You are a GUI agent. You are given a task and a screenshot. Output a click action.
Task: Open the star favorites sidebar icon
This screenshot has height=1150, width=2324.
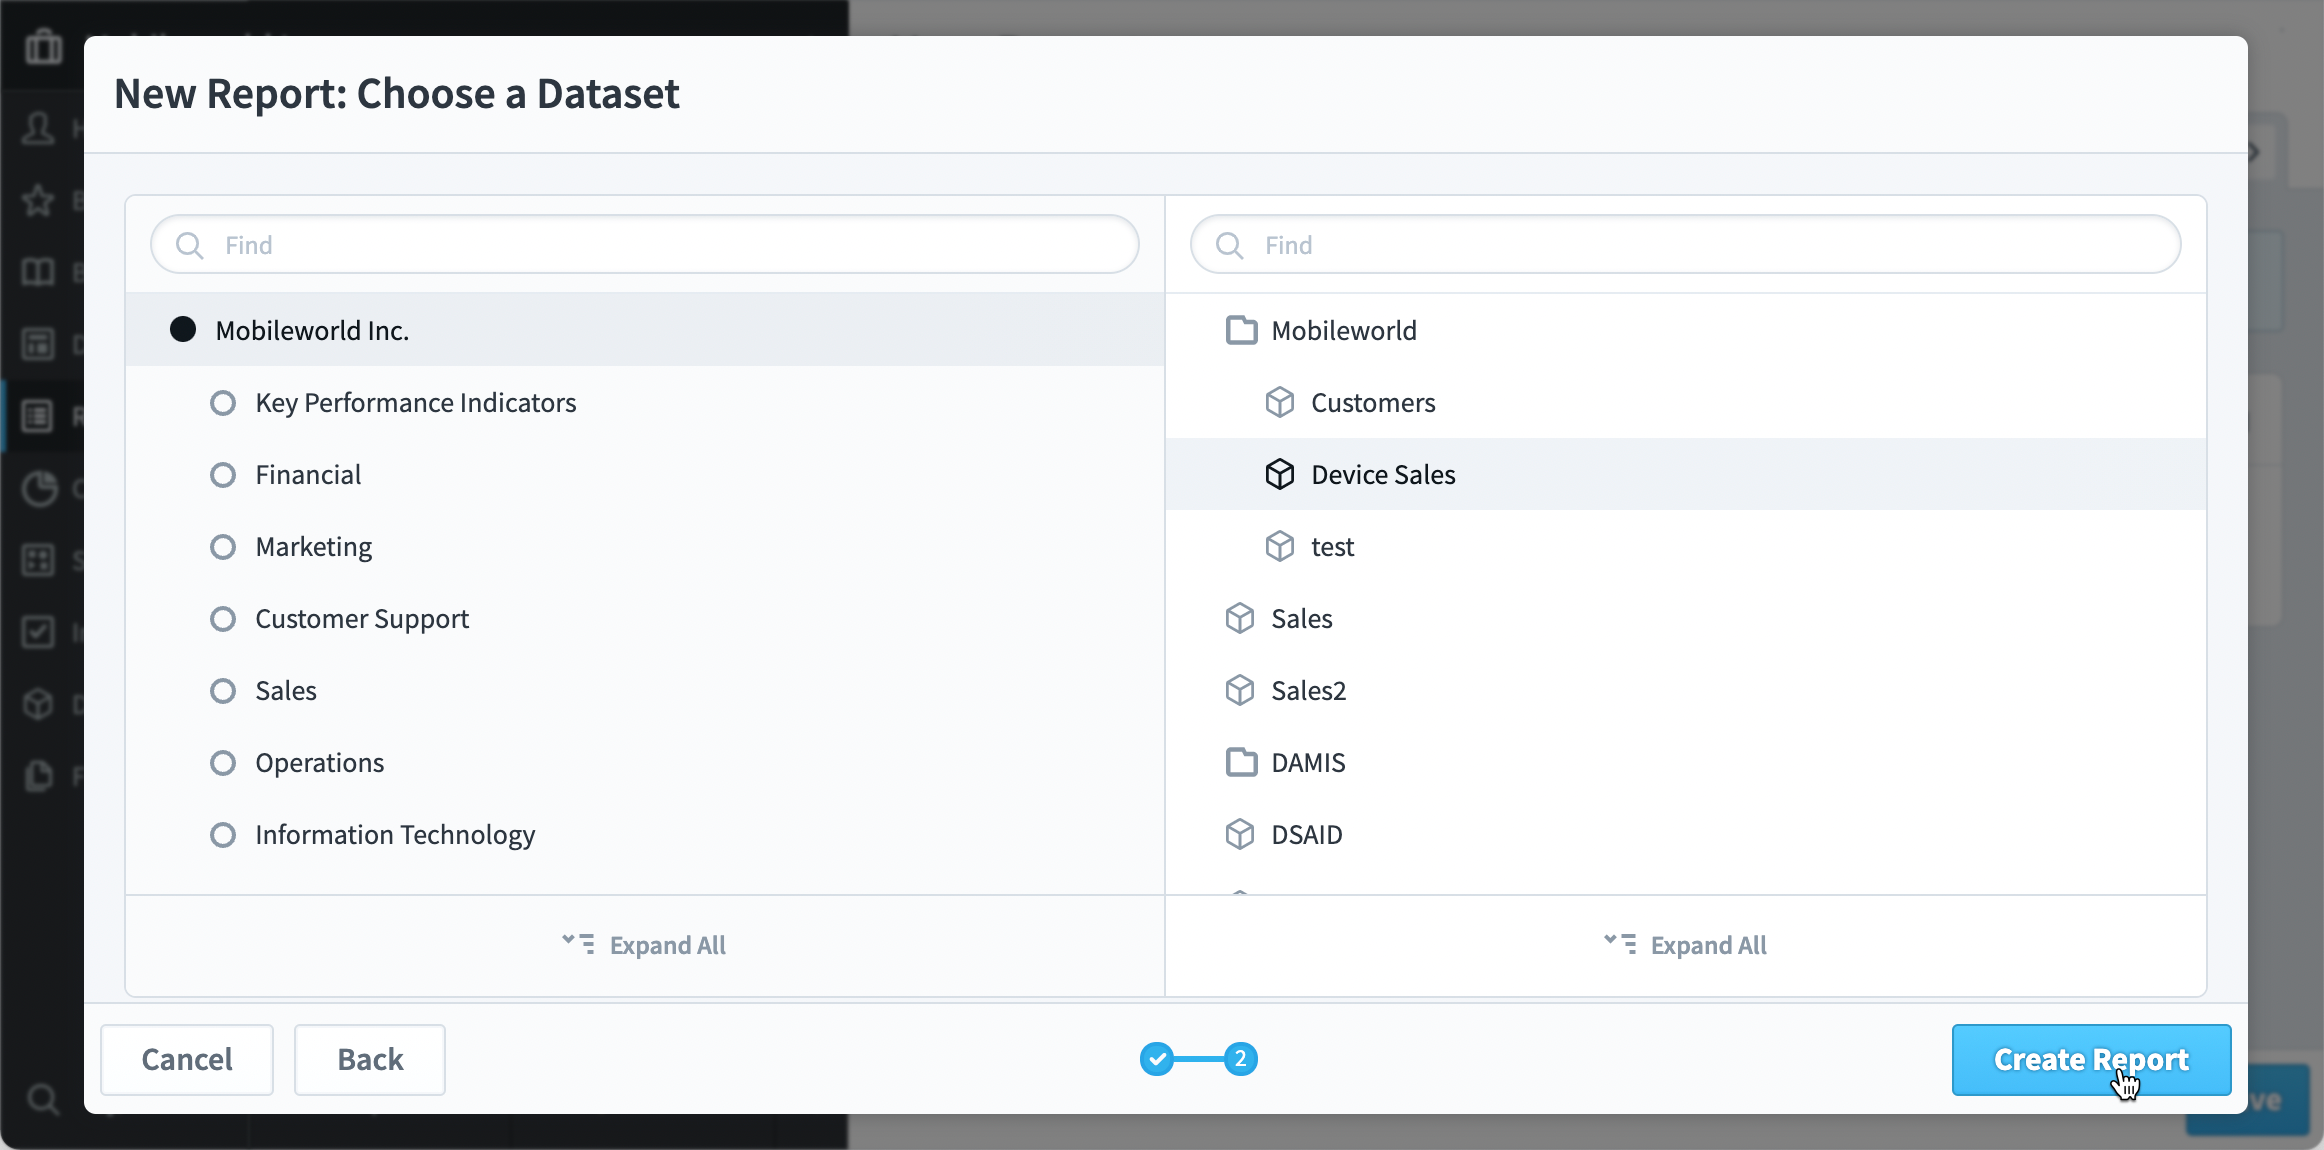(x=39, y=200)
